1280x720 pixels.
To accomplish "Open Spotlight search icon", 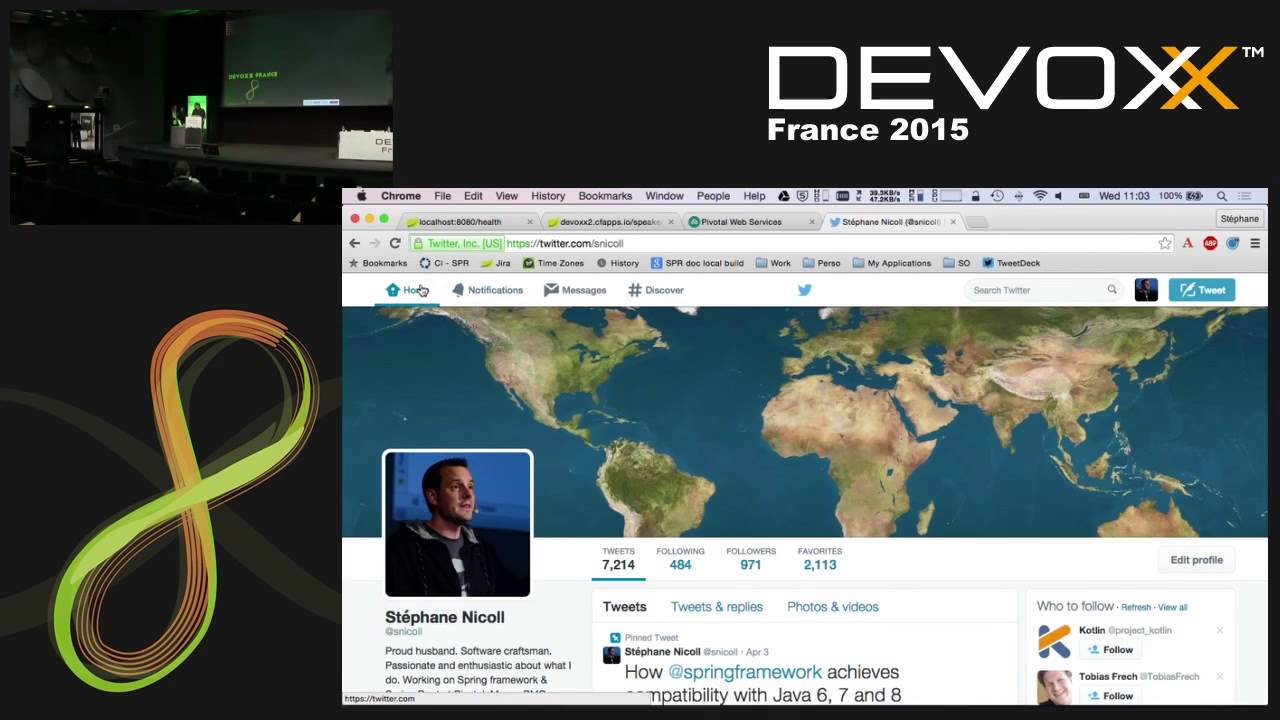I will [x=1221, y=196].
